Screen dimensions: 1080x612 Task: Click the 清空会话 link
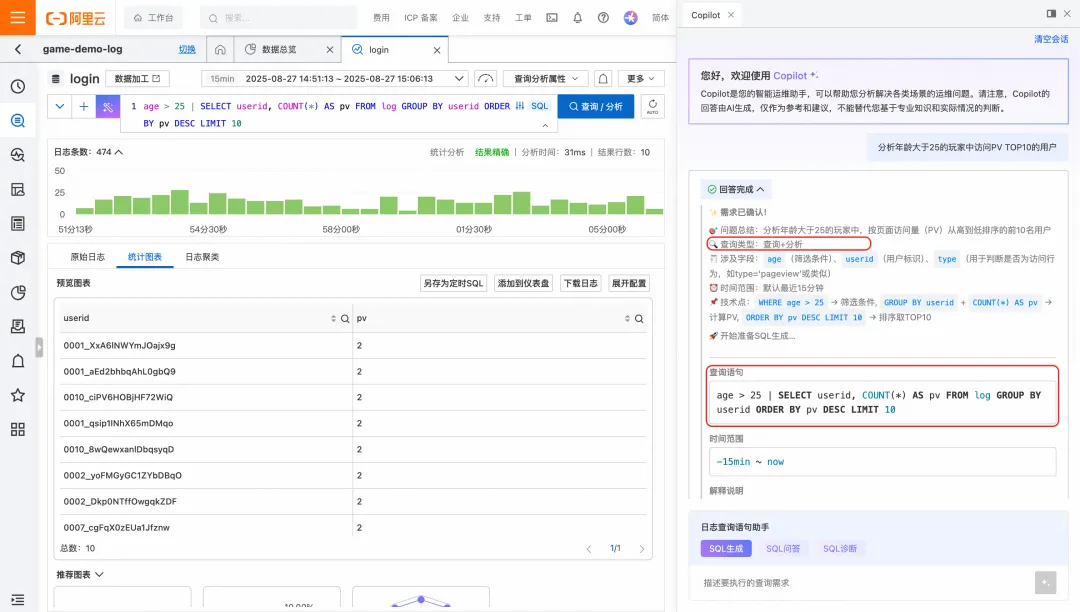click(x=1050, y=39)
